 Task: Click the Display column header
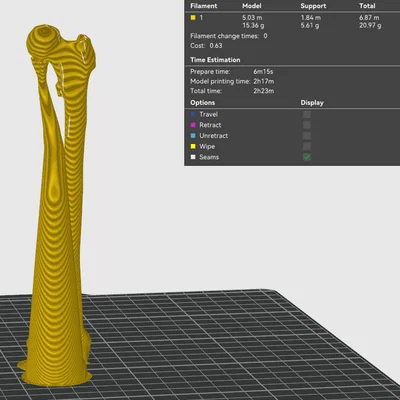click(x=312, y=103)
